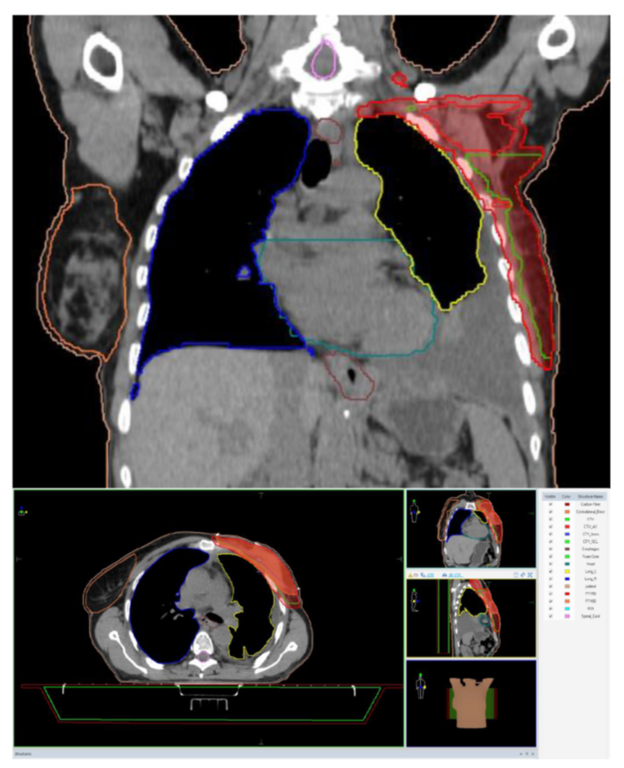Click the Structures label in the bottom bar
The image size is (624, 768).
pyautogui.click(x=22, y=754)
